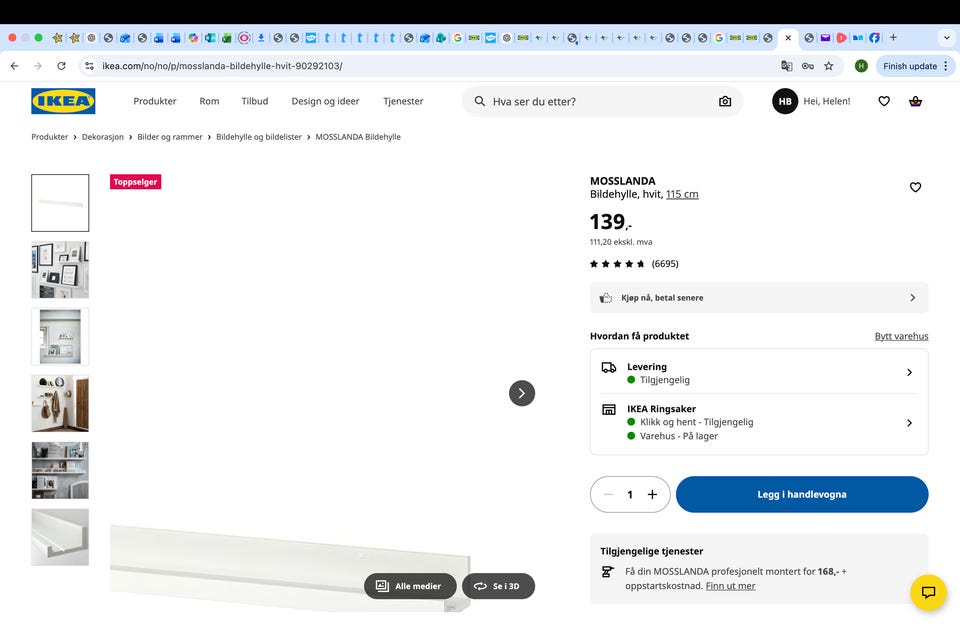Image resolution: width=960 pixels, height=624 pixels.
Task: Increase quantity with plus button
Action: click(653, 494)
